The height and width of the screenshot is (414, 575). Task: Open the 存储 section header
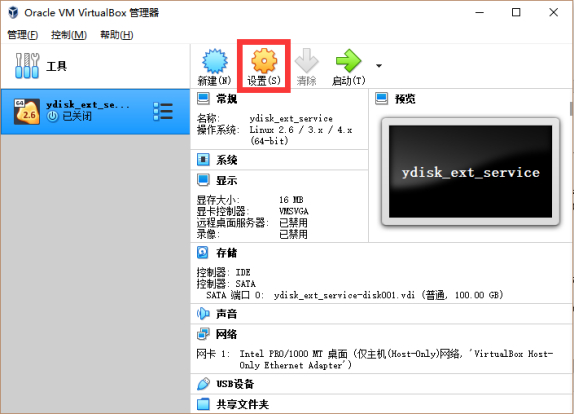point(227,253)
